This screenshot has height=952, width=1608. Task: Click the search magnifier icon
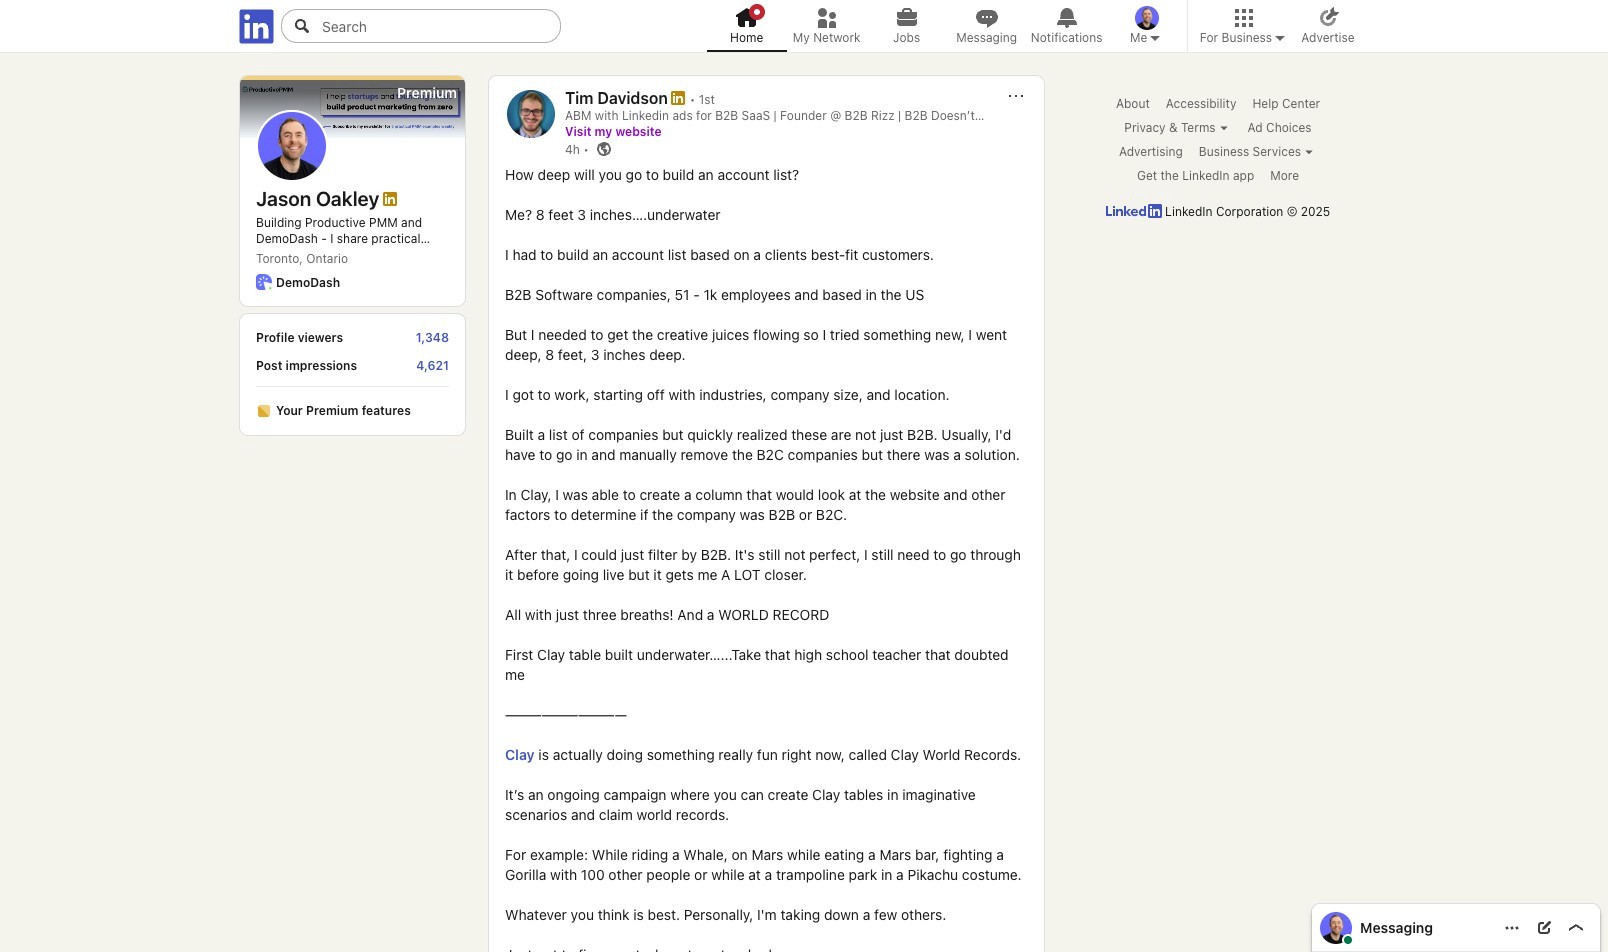coord(302,26)
